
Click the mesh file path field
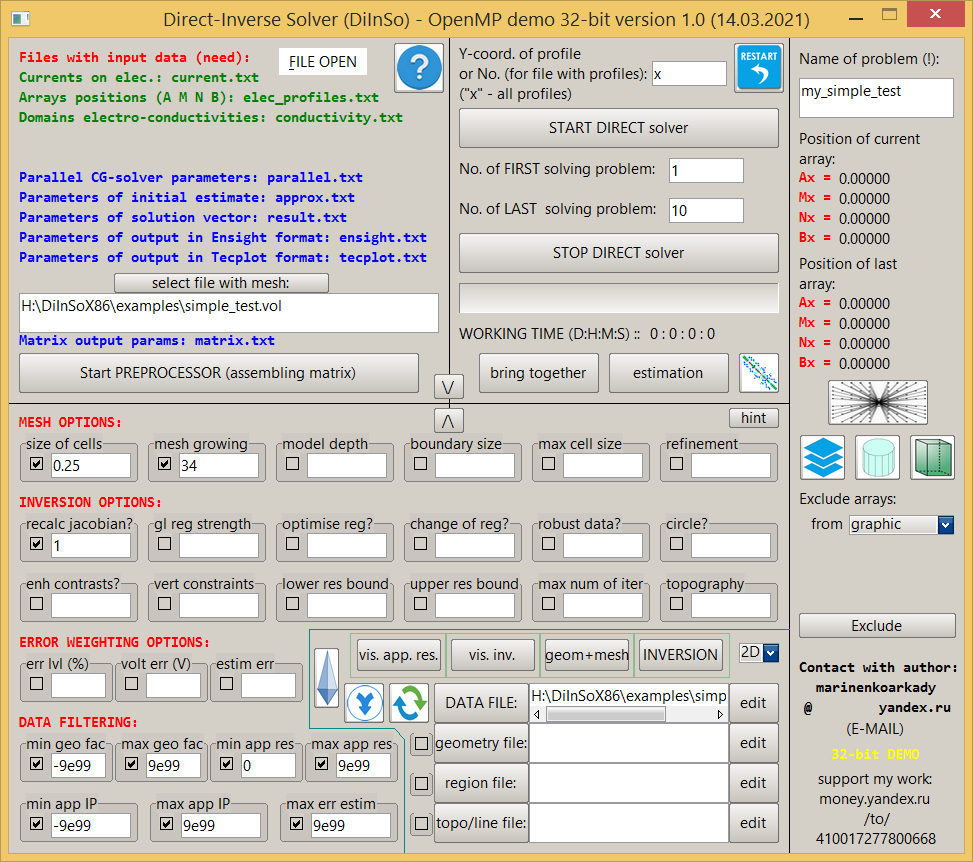tap(229, 313)
